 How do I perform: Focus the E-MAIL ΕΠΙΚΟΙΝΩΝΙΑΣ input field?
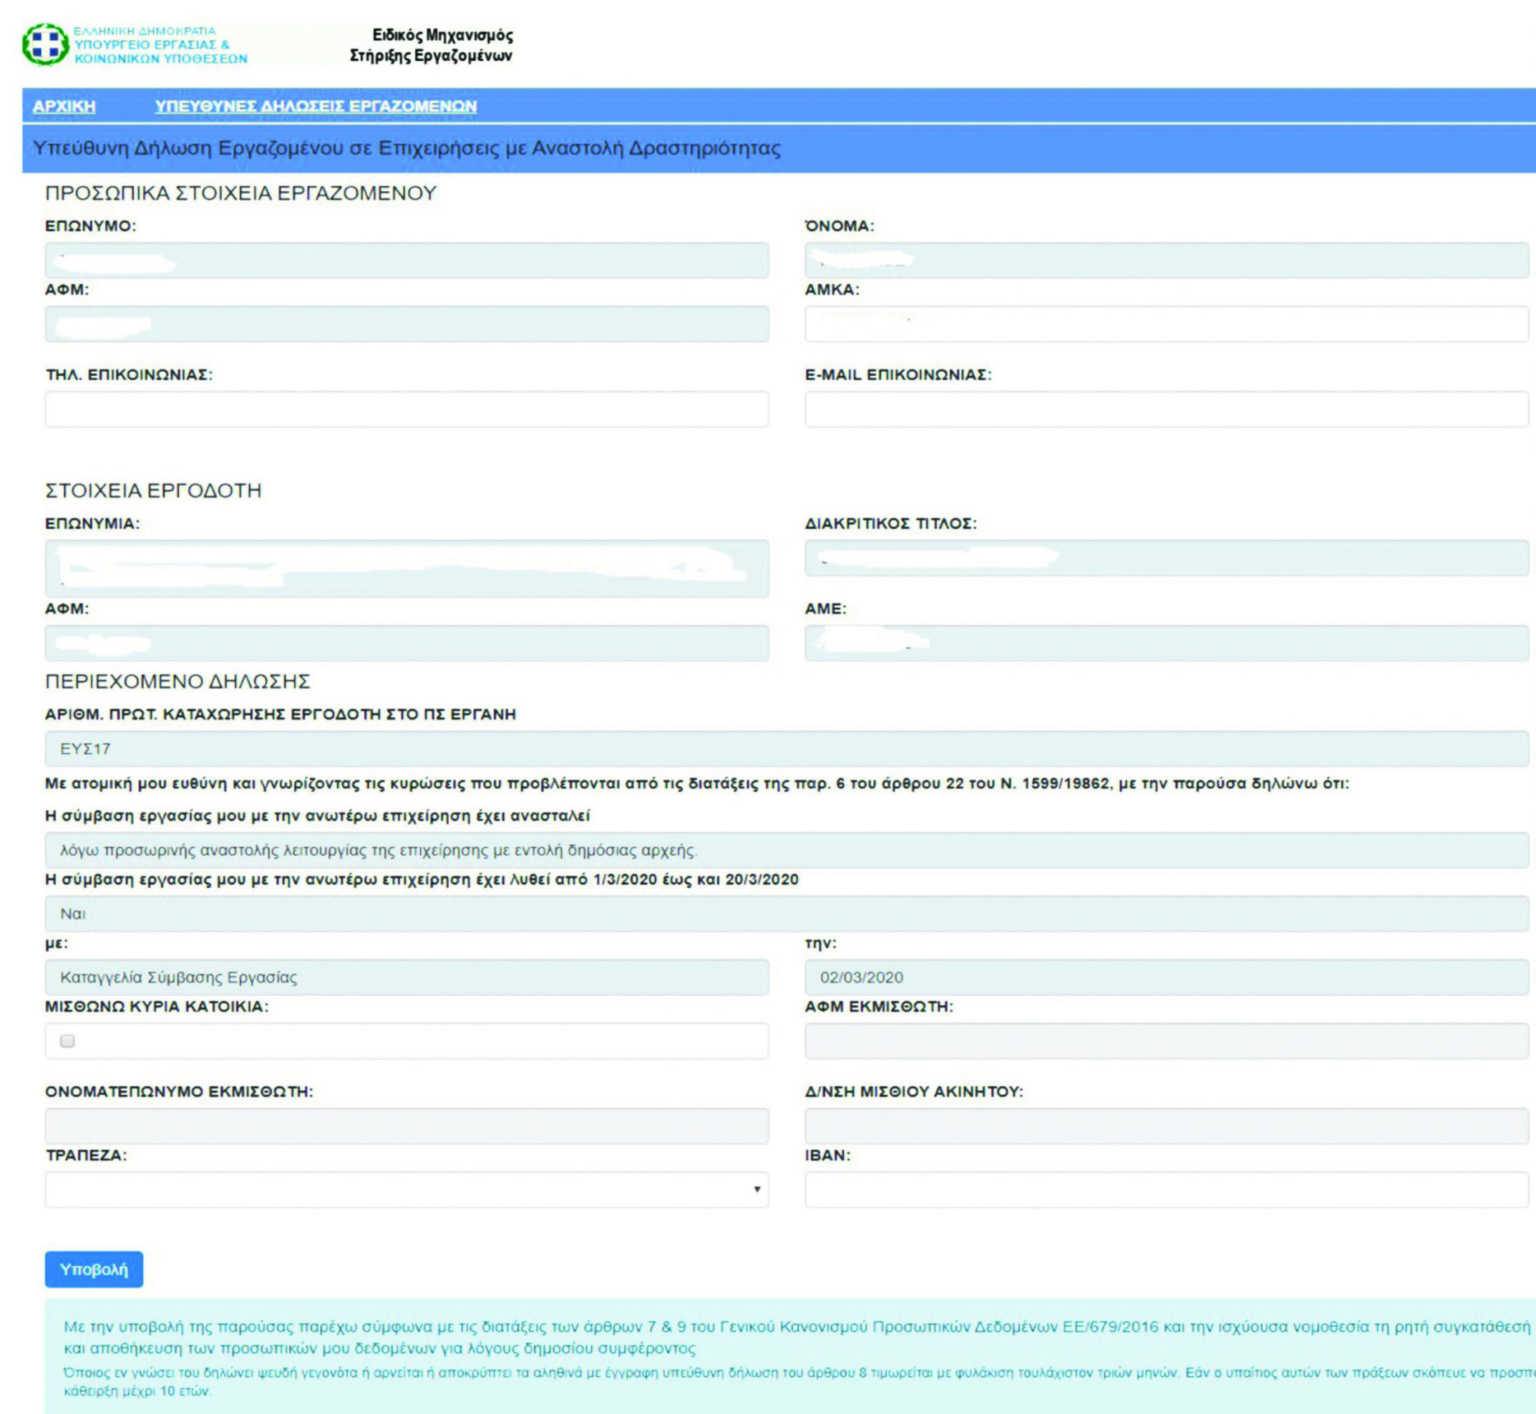1166,409
